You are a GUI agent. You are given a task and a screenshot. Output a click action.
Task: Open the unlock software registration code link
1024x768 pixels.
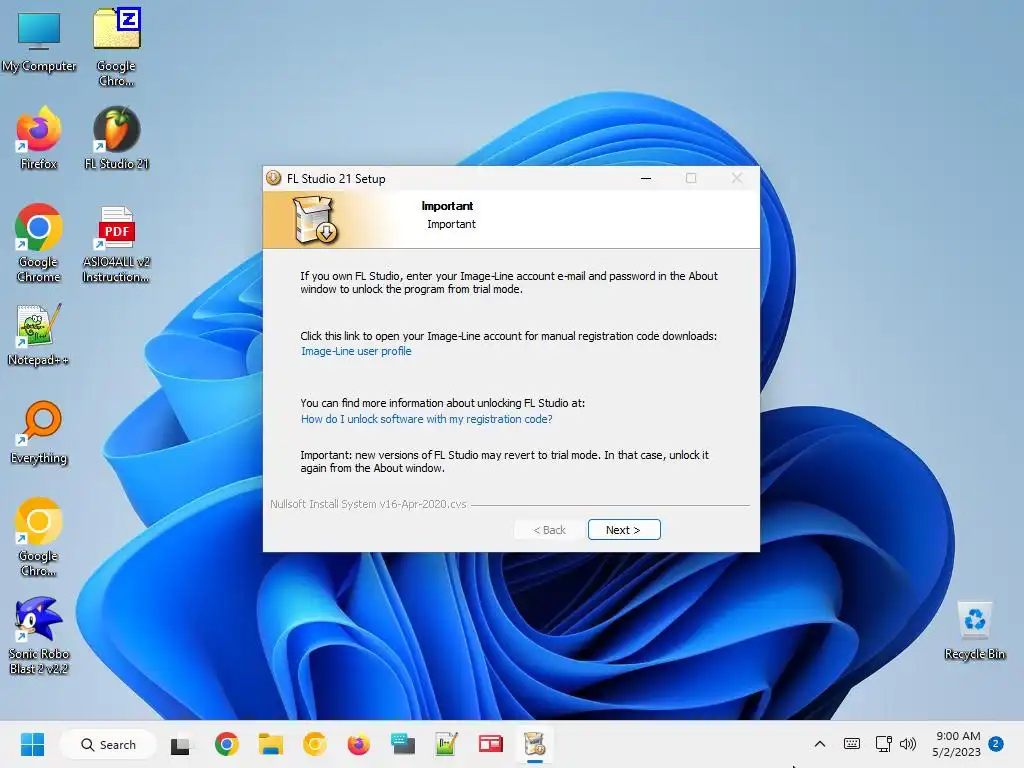426,419
